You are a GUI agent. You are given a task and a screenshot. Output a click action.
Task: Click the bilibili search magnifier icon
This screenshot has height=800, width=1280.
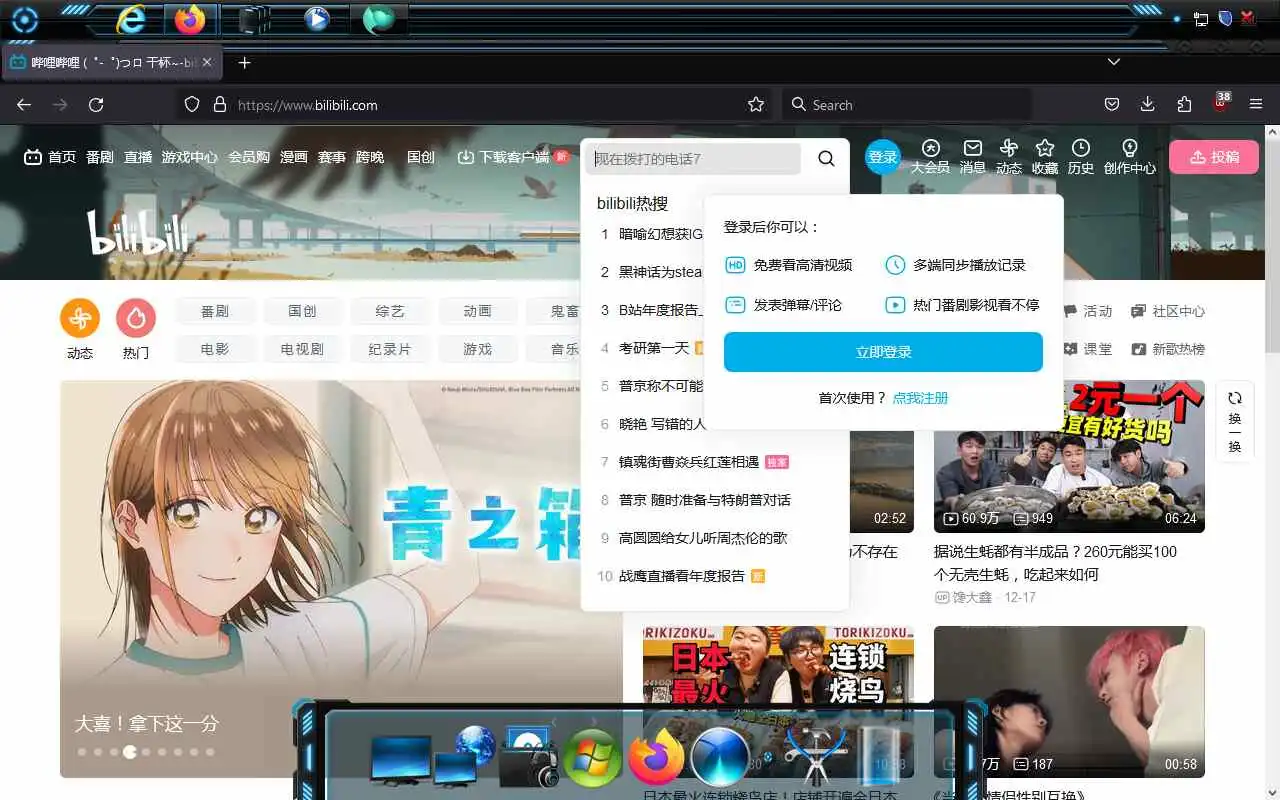tap(826, 158)
